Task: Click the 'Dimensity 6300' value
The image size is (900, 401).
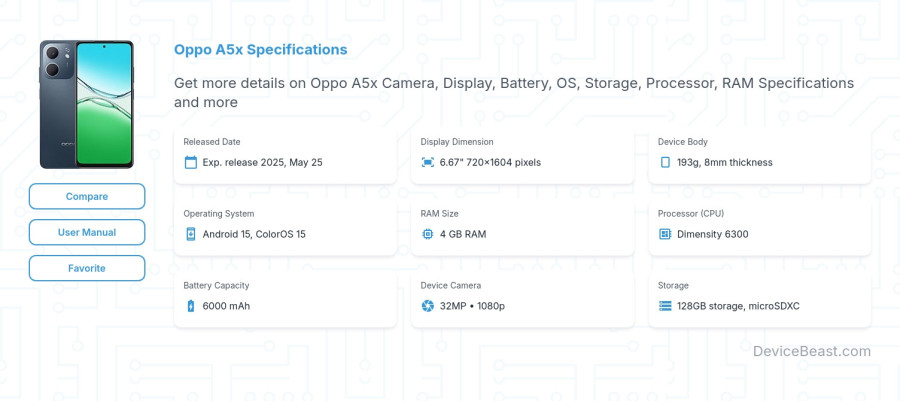Action: [712, 234]
